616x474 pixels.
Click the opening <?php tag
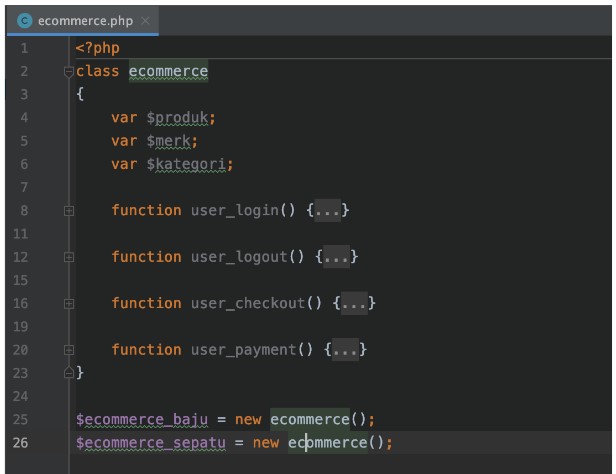click(x=97, y=48)
